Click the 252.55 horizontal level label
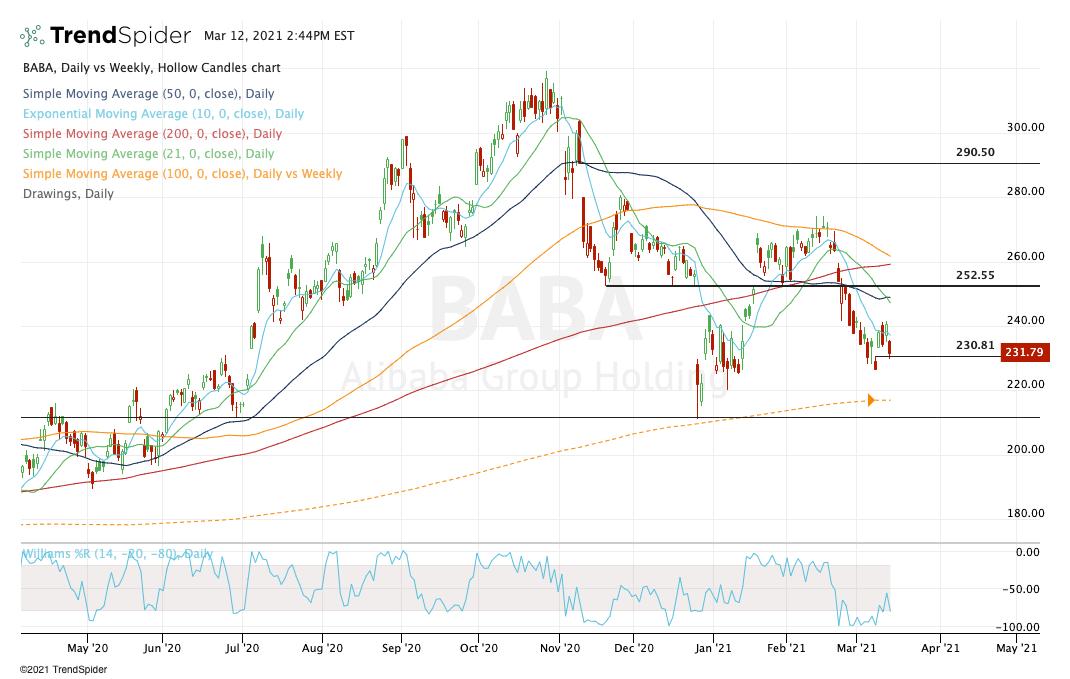The height and width of the screenshot is (679, 1070). 974,274
